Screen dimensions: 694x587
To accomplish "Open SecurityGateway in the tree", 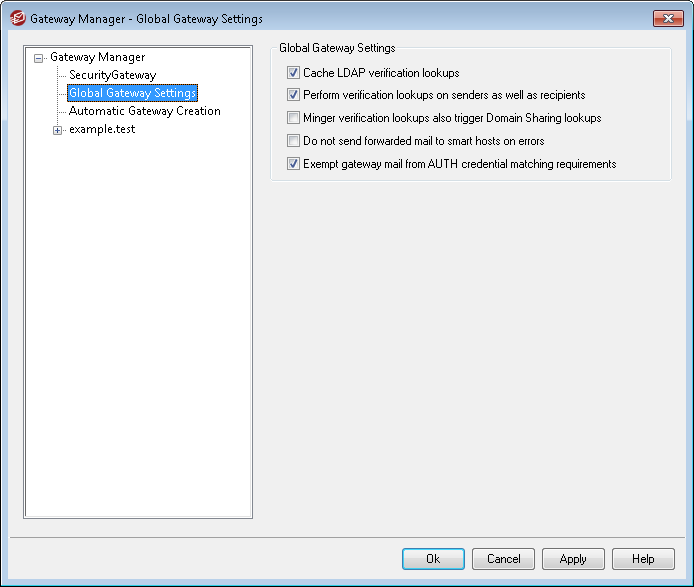I will click(x=112, y=75).
